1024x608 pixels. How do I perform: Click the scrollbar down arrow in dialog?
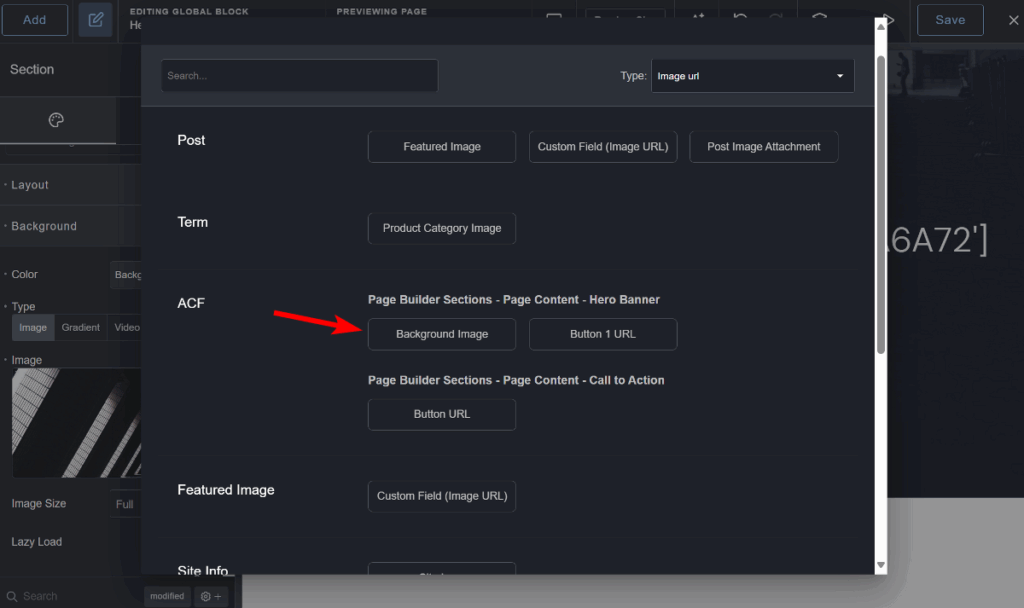coord(880,565)
